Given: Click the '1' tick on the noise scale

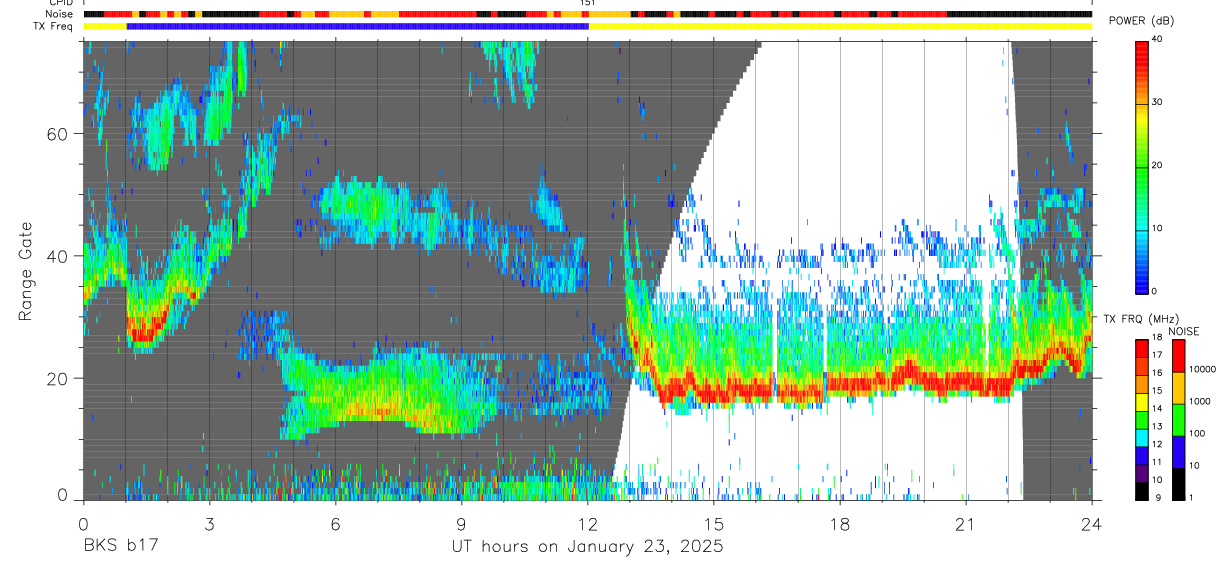Looking at the screenshot, I should [x=1192, y=499].
